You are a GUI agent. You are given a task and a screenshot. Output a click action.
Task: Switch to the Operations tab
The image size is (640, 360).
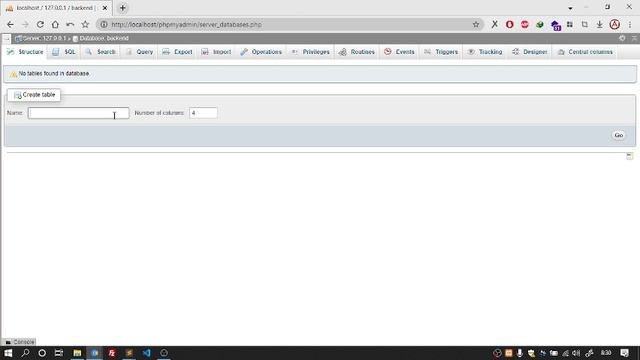261,52
